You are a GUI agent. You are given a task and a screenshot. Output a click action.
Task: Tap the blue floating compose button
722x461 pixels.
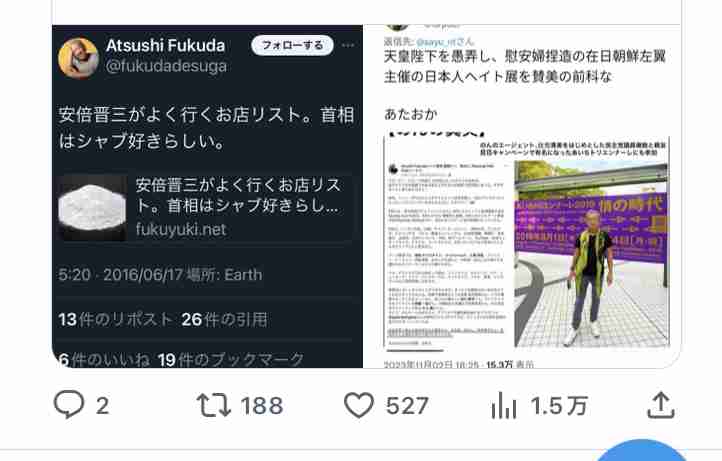click(641, 450)
